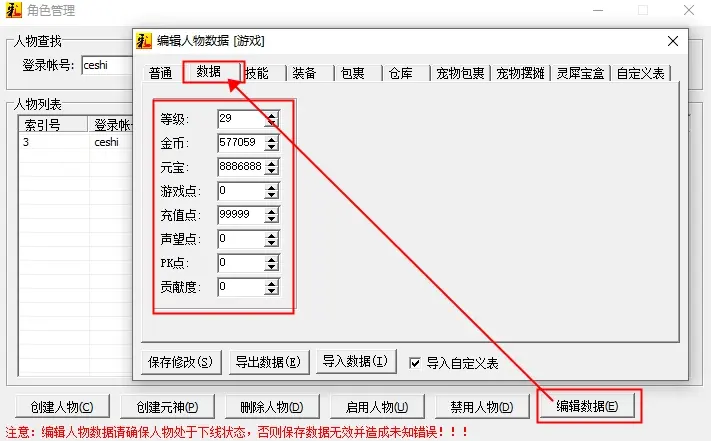711x441 pixels.
Task: Increase 声望点 with the up arrow
Action: click(x=271, y=235)
